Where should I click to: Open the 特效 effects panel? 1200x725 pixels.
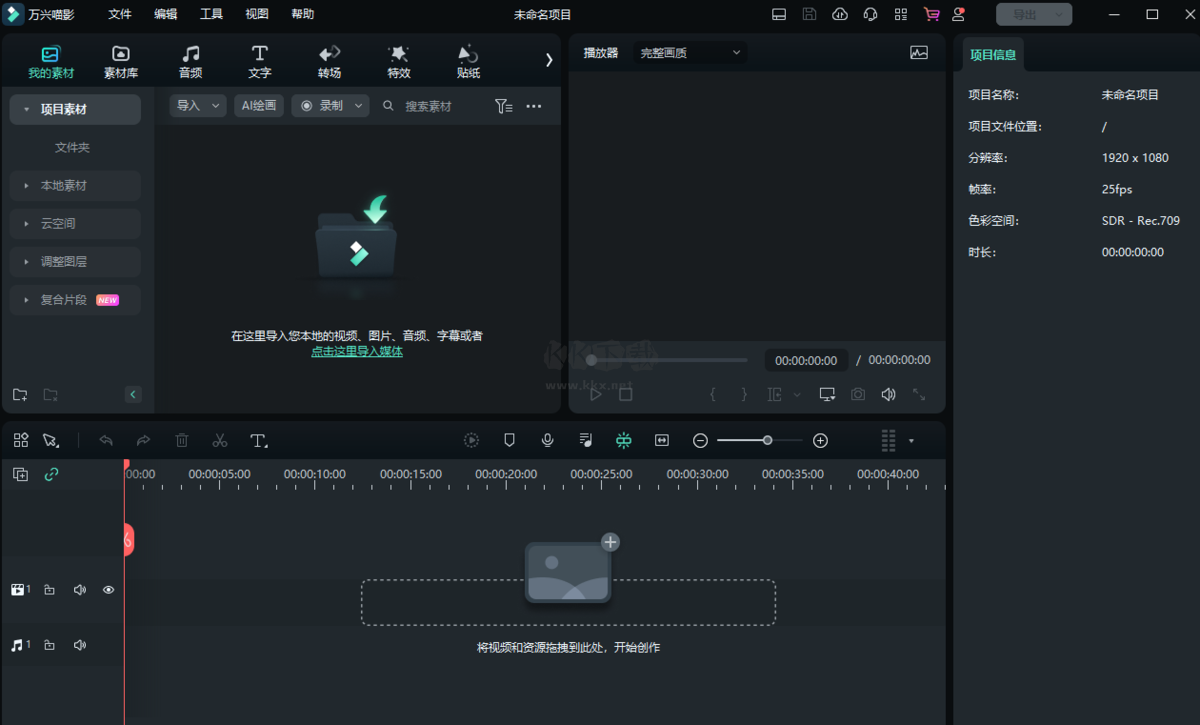399,61
